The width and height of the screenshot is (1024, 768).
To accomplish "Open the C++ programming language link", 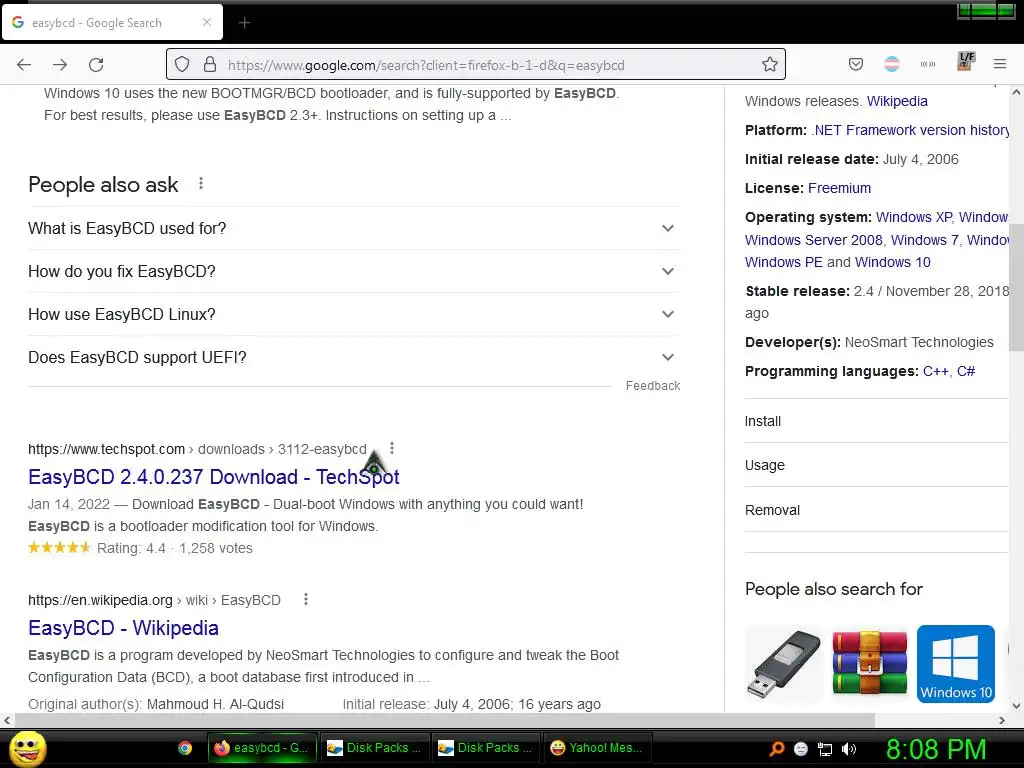I will (x=935, y=371).
